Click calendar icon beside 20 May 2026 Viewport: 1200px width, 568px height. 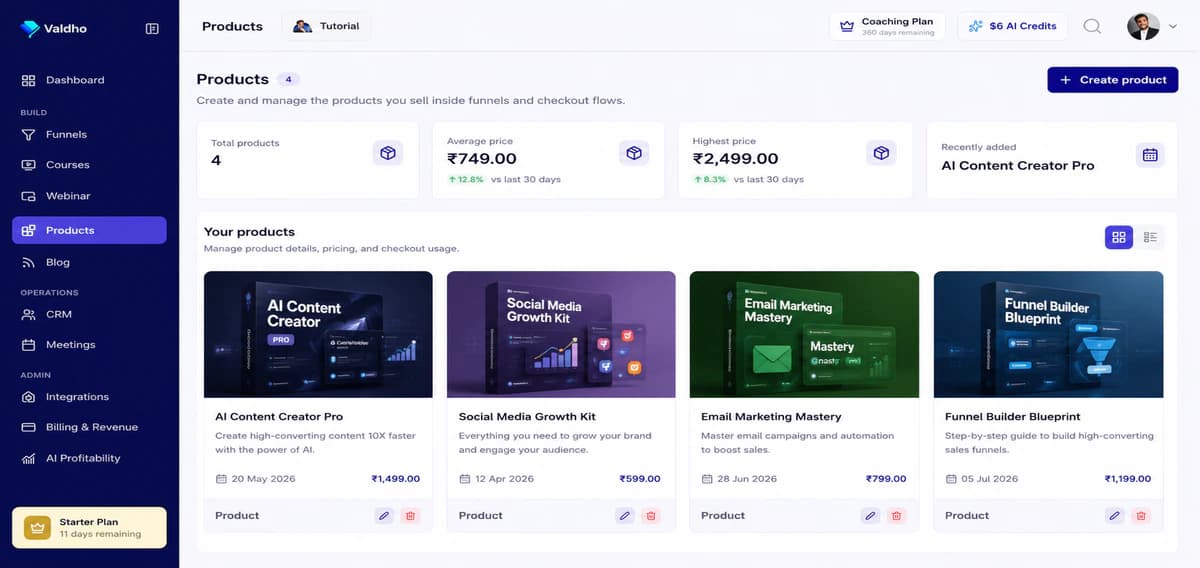click(221, 479)
